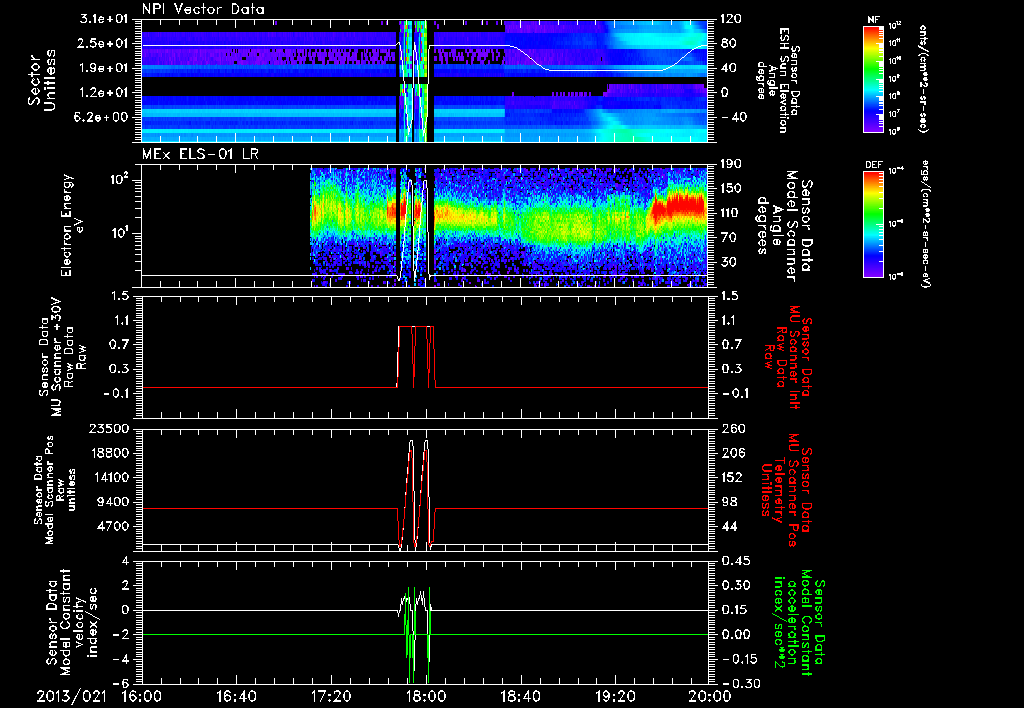The image size is (1024, 708).
Task: Click the 190 scanner angle tick label
Action: tap(731, 164)
